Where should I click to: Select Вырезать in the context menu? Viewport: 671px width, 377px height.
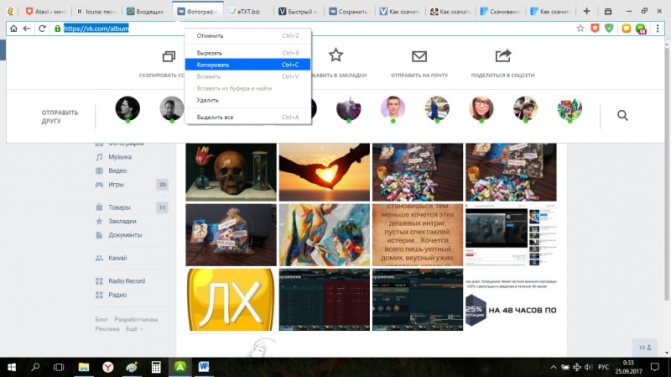[x=248, y=53]
